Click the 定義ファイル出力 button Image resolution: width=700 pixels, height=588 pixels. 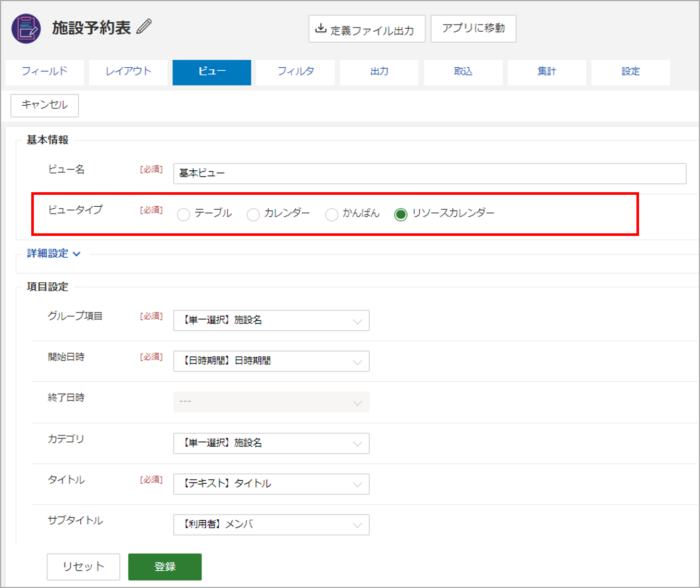[x=367, y=29]
